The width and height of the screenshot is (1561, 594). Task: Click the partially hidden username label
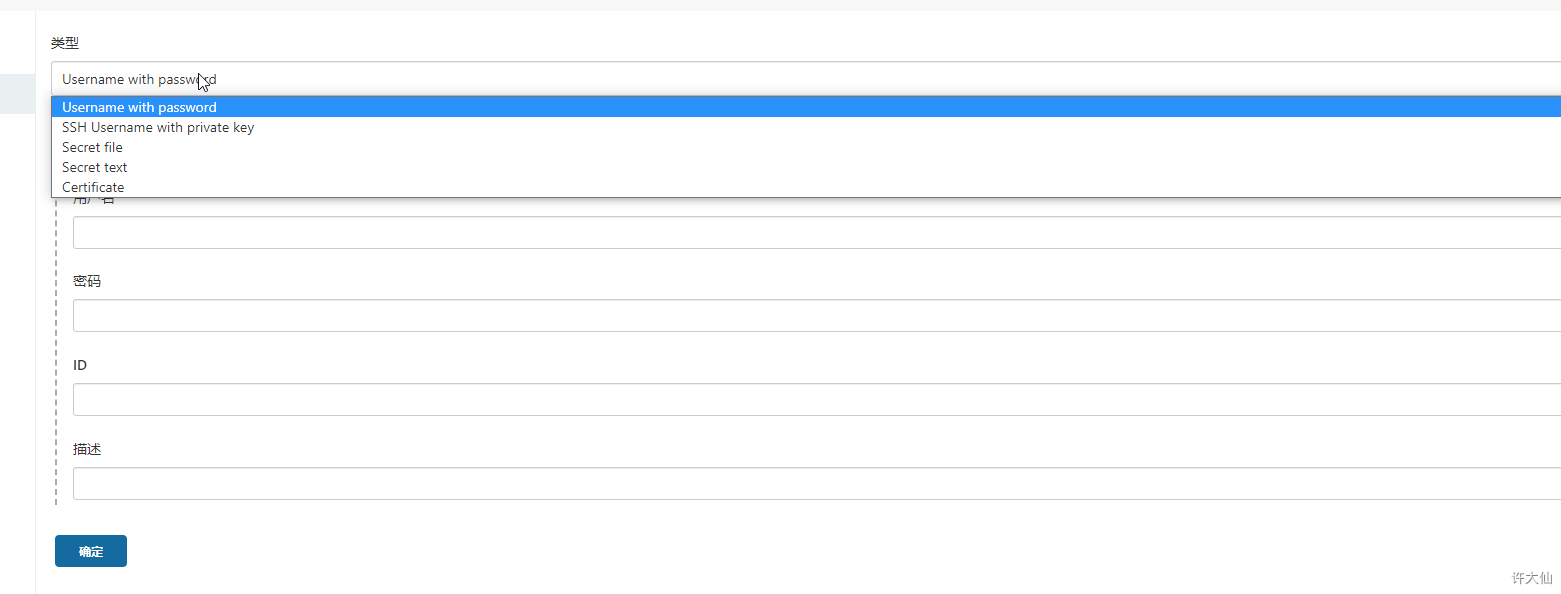[x=94, y=200]
